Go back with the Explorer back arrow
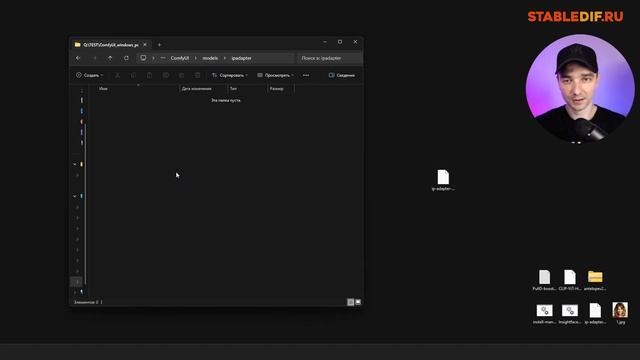Image resolution: width=640 pixels, height=360 pixels. tap(78, 58)
